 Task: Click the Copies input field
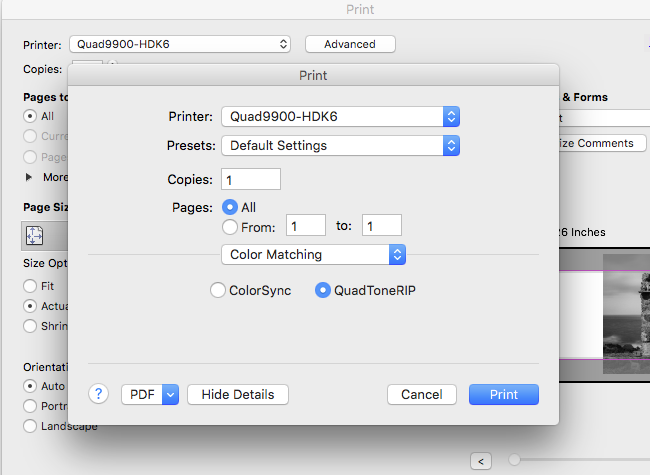[250, 180]
